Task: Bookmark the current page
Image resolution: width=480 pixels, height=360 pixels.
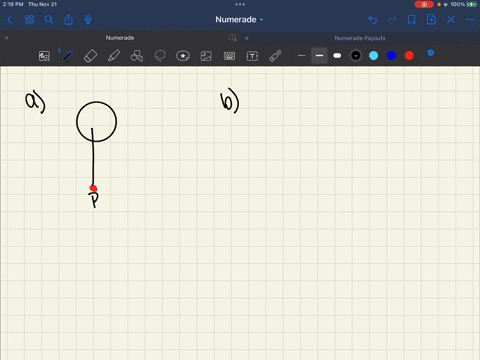Action: tap(412, 20)
